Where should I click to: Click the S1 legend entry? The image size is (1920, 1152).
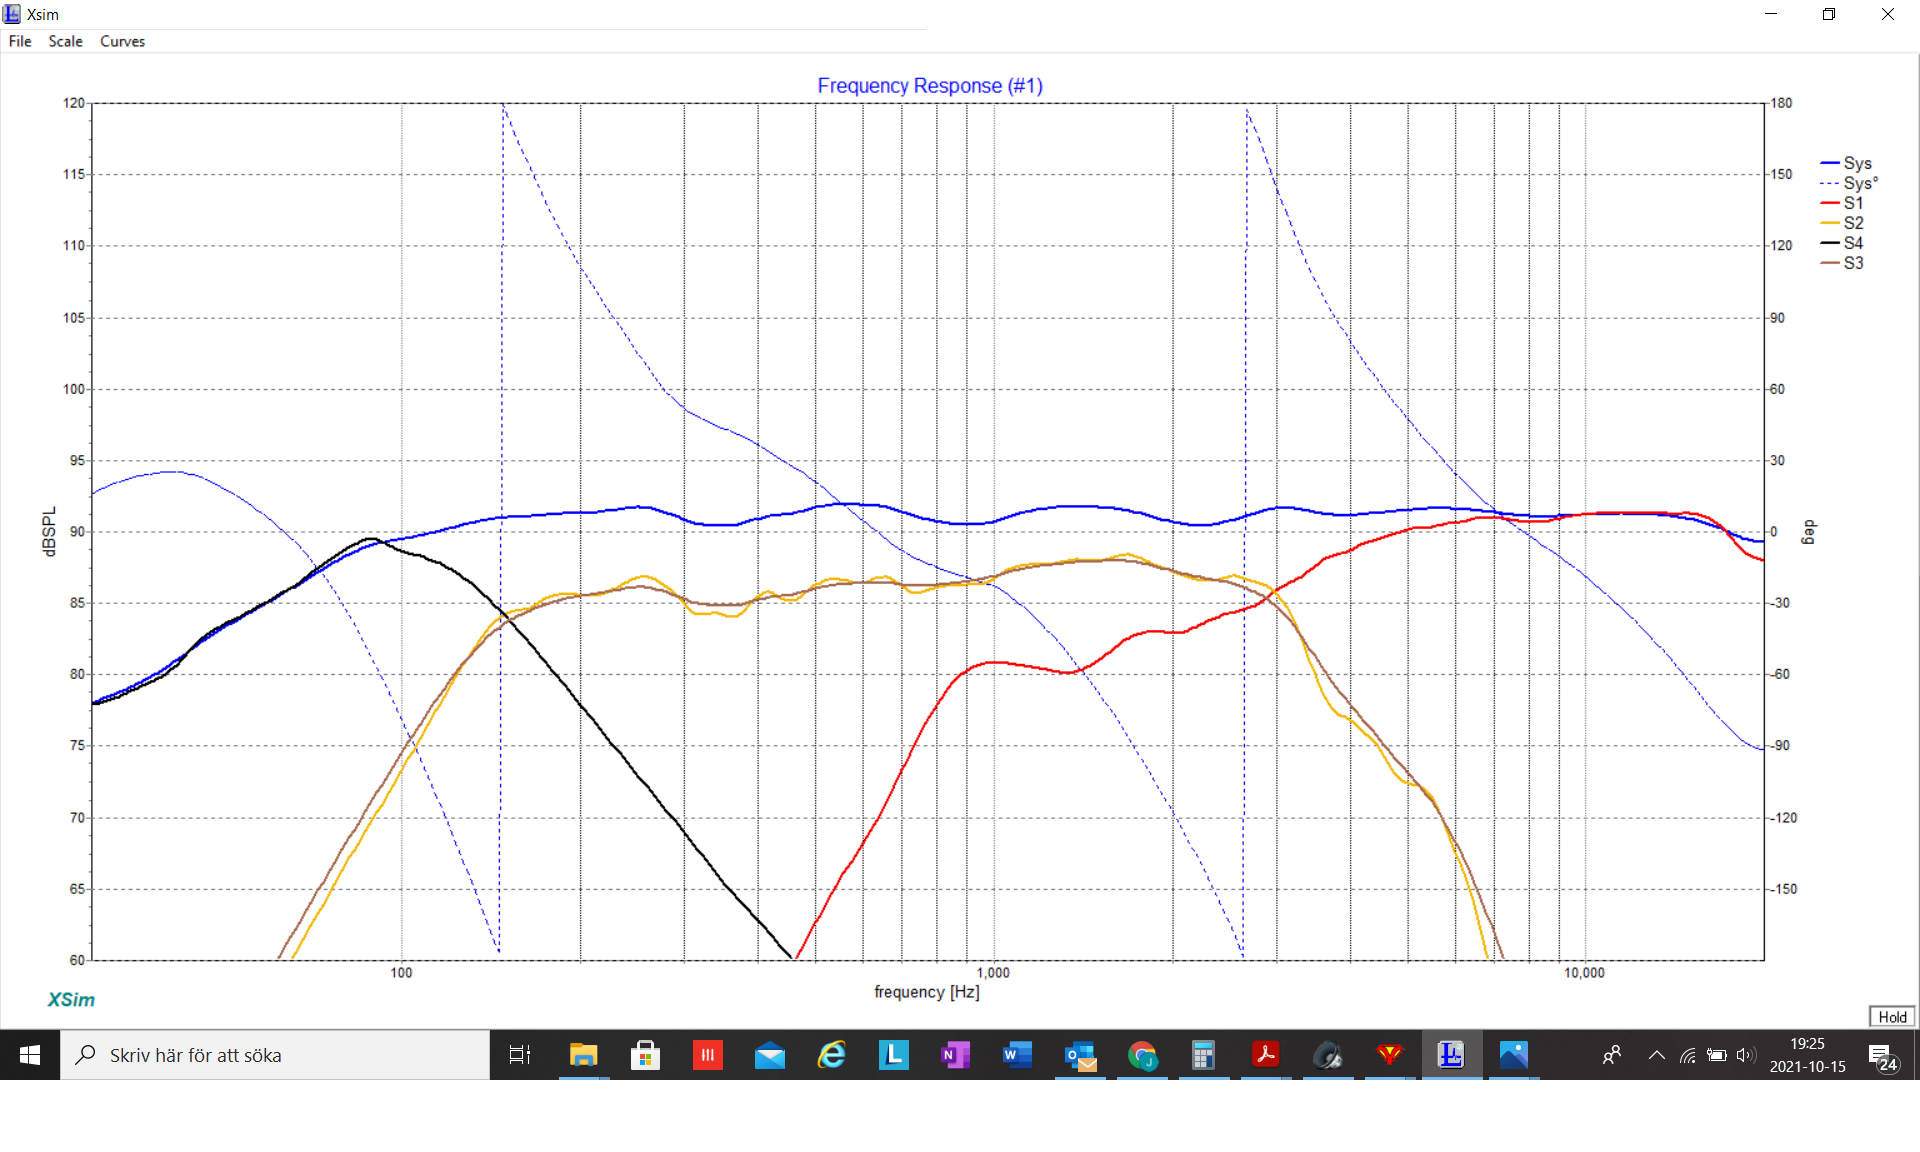(x=1842, y=203)
